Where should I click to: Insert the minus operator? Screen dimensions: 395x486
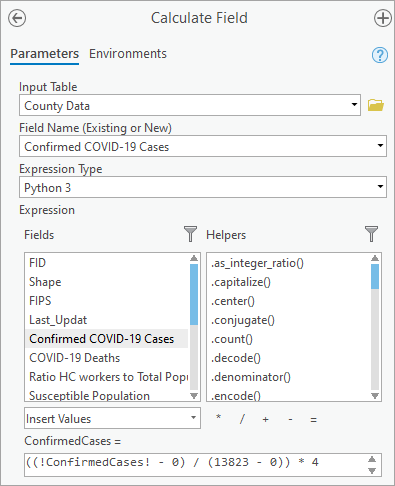coord(290,419)
